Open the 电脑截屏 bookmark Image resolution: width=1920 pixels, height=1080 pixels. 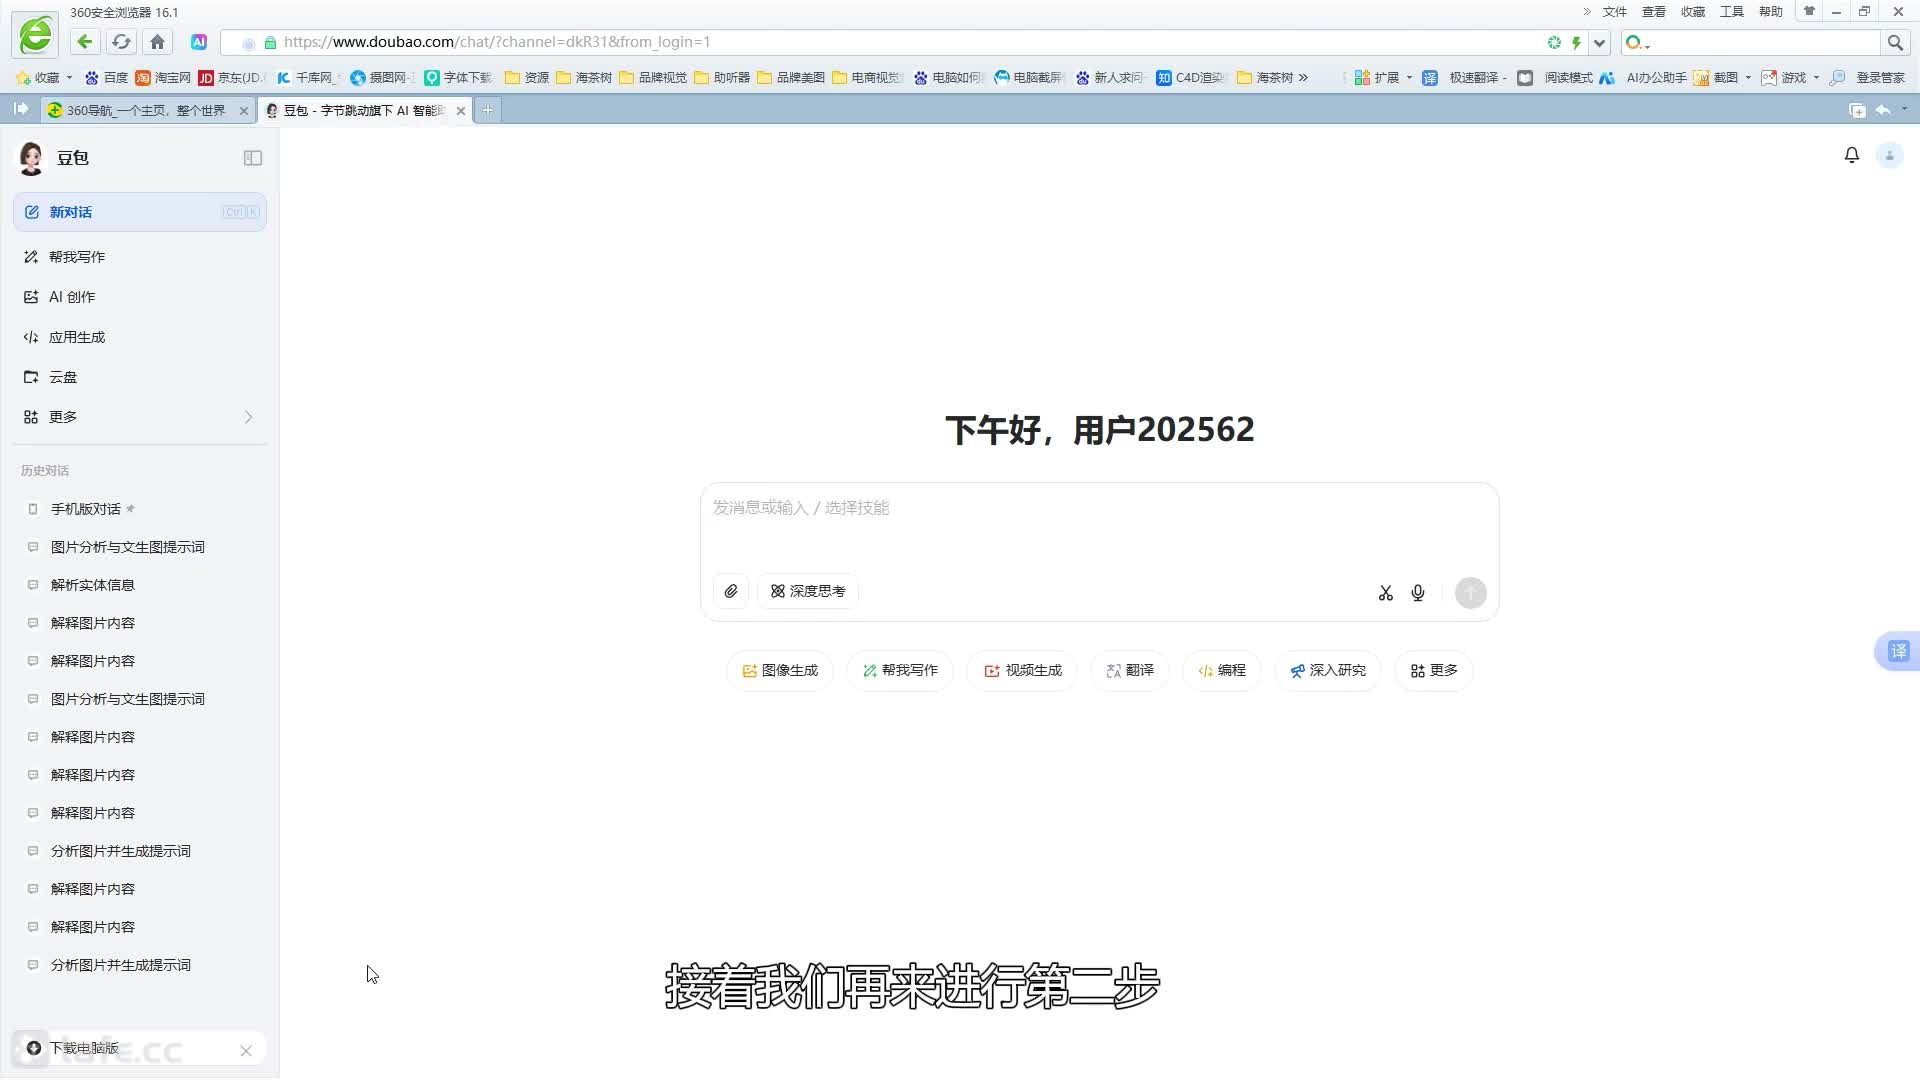[1028, 77]
